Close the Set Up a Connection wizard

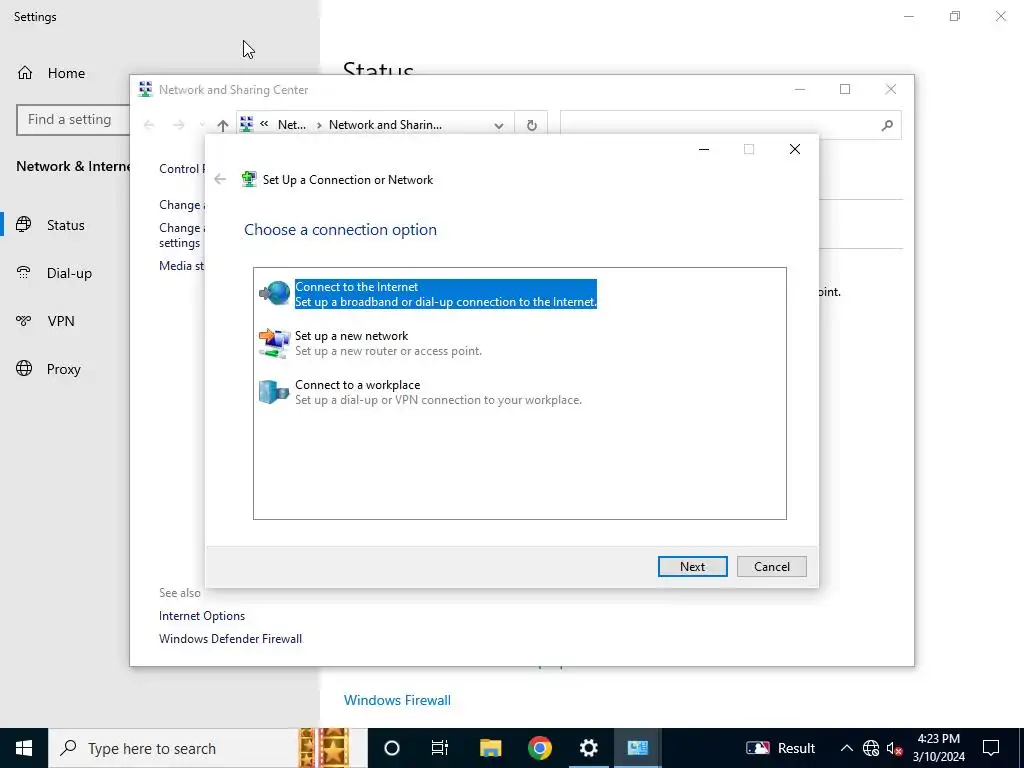pyautogui.click(x=795, y=149)
